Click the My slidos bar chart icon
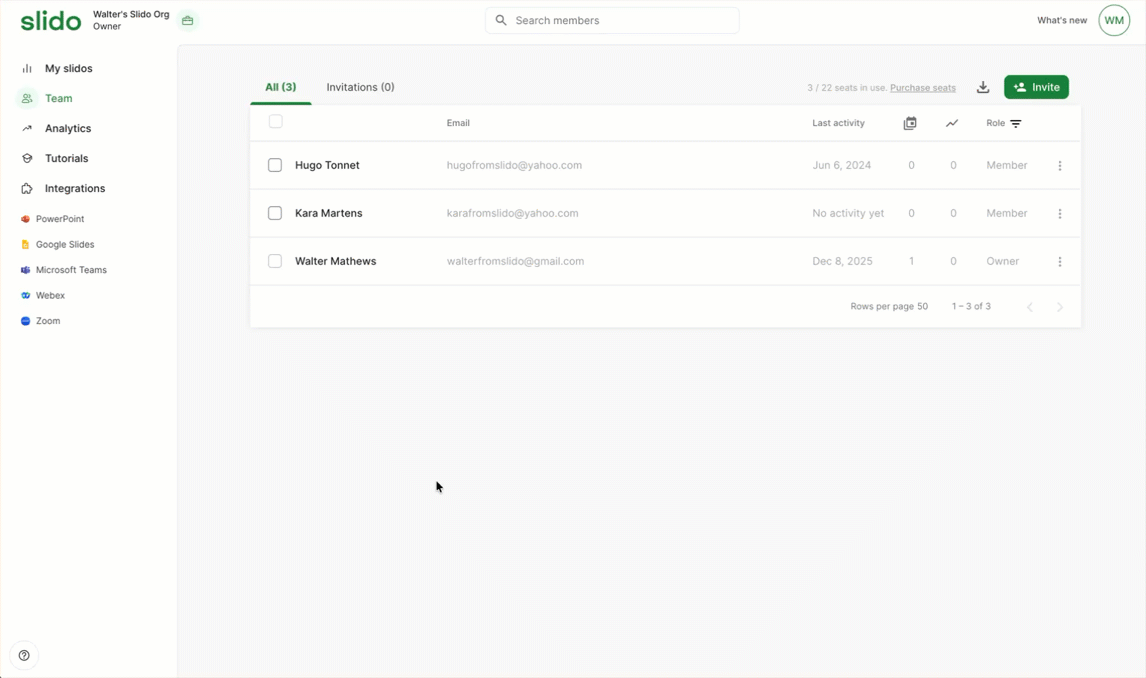 27,69
